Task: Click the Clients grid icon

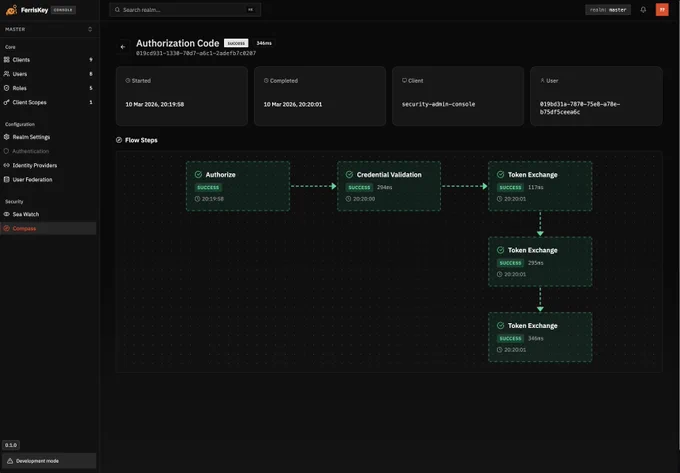Action: [x=7, y=60]
